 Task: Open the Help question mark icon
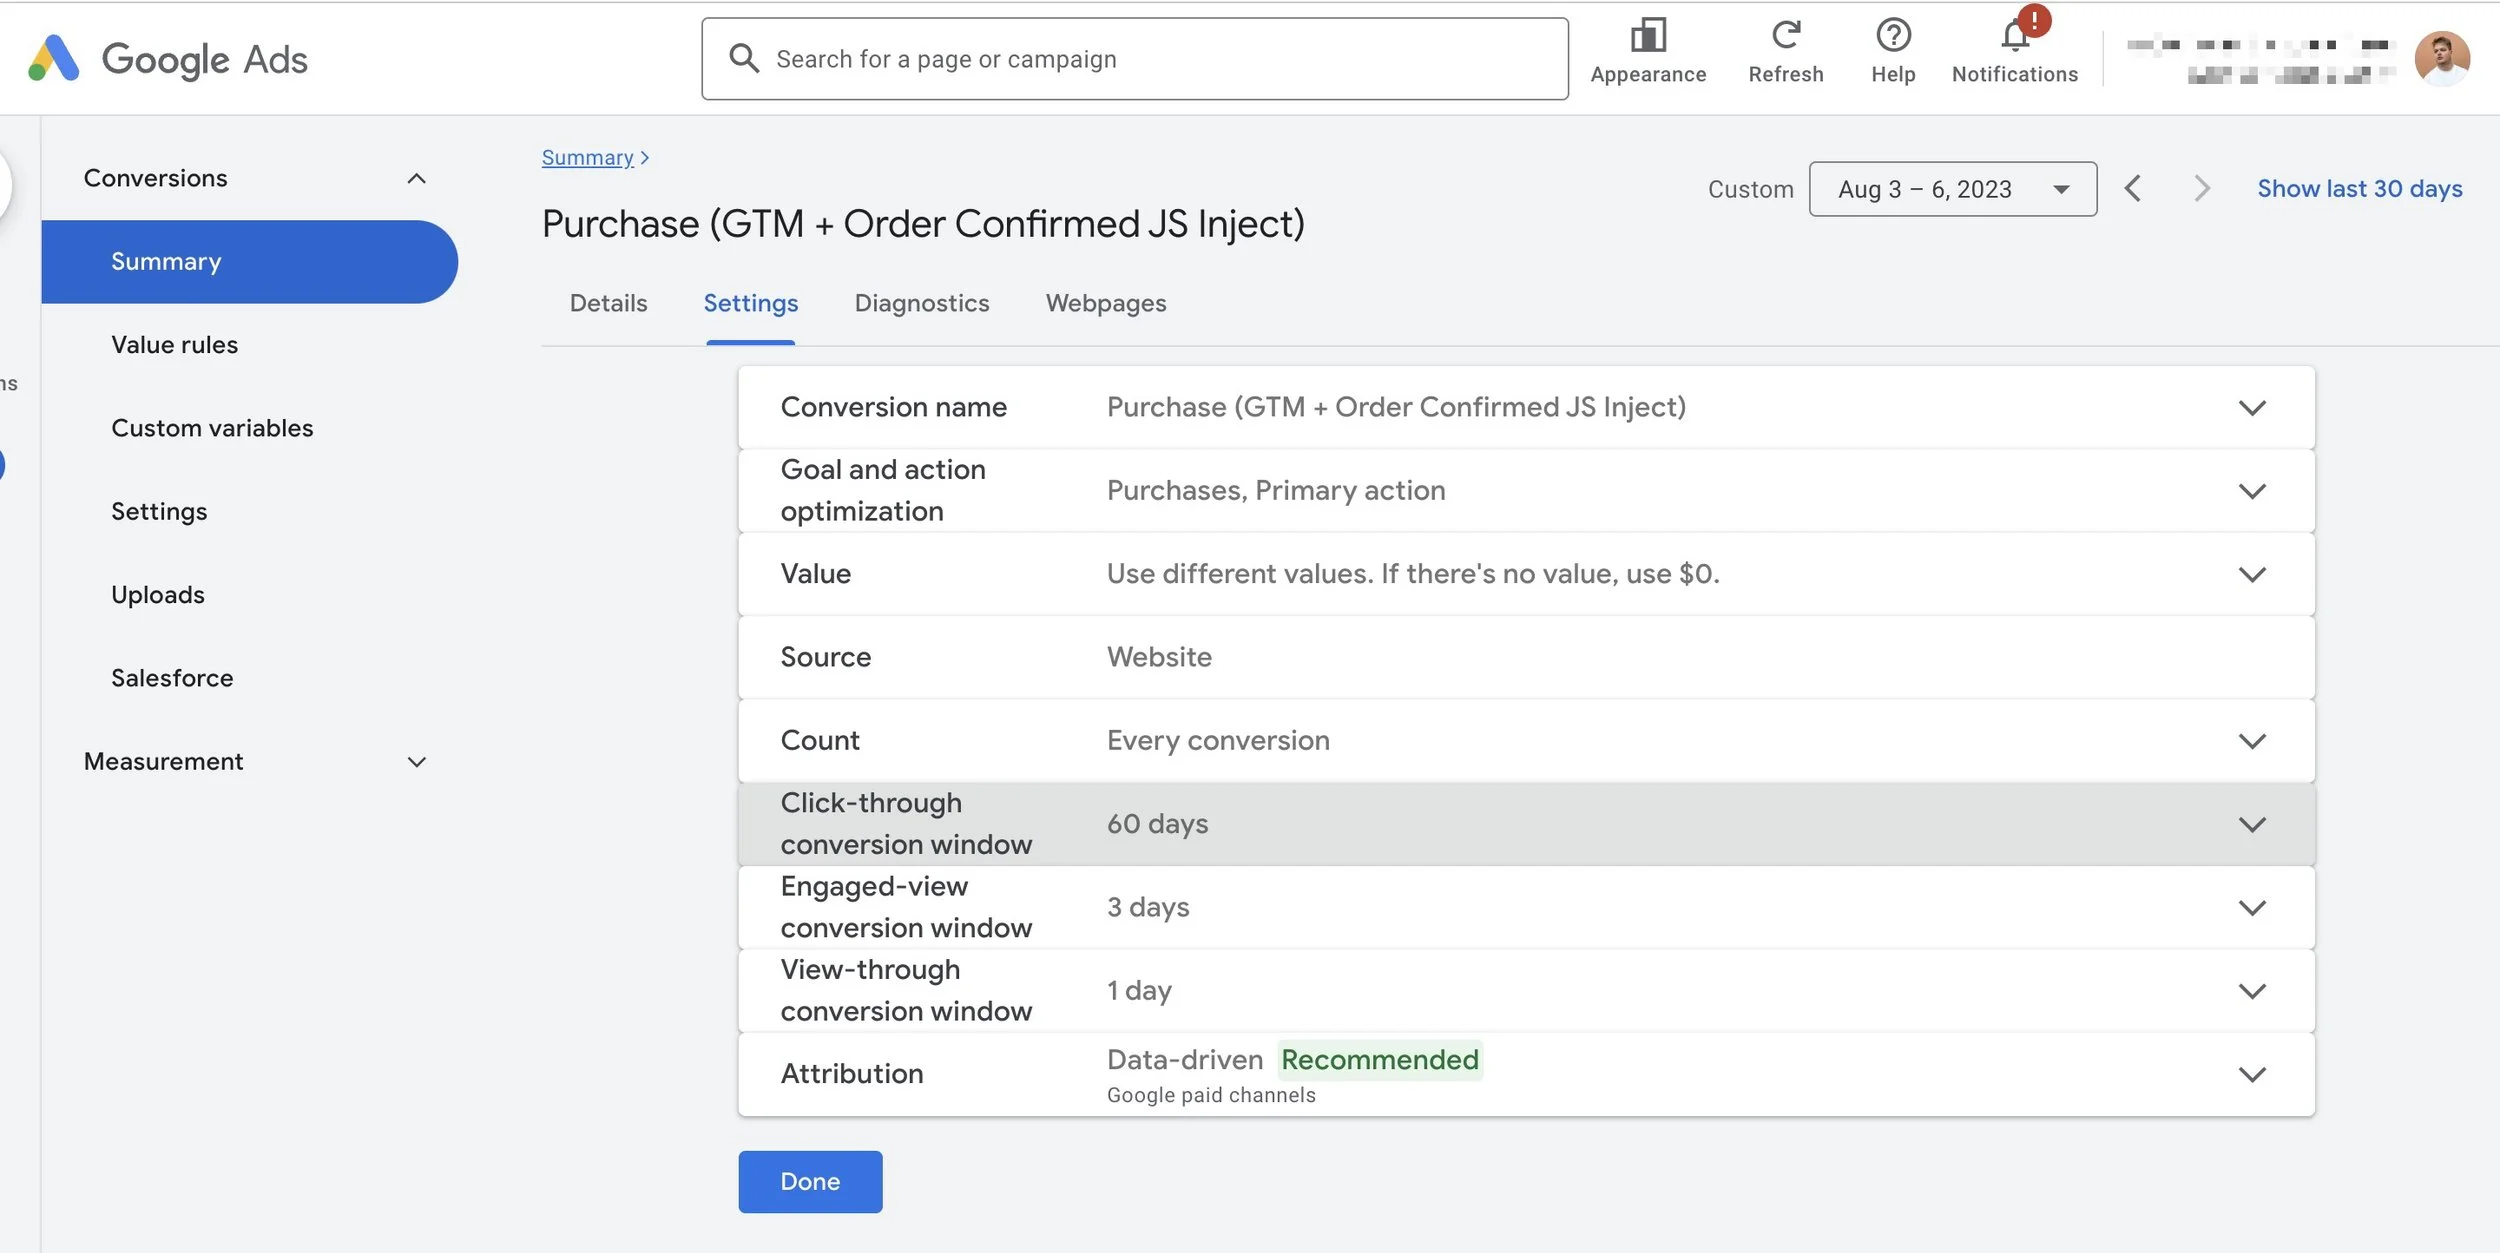click(x=1892, y=37)
